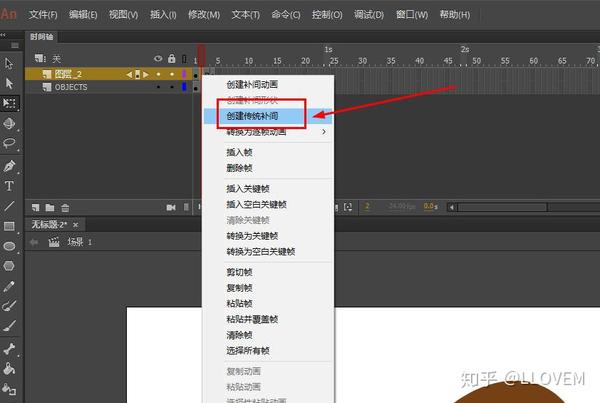
Task: Click the timeline horizontal scrollbar thumb
Action: (x=503, y=207)
